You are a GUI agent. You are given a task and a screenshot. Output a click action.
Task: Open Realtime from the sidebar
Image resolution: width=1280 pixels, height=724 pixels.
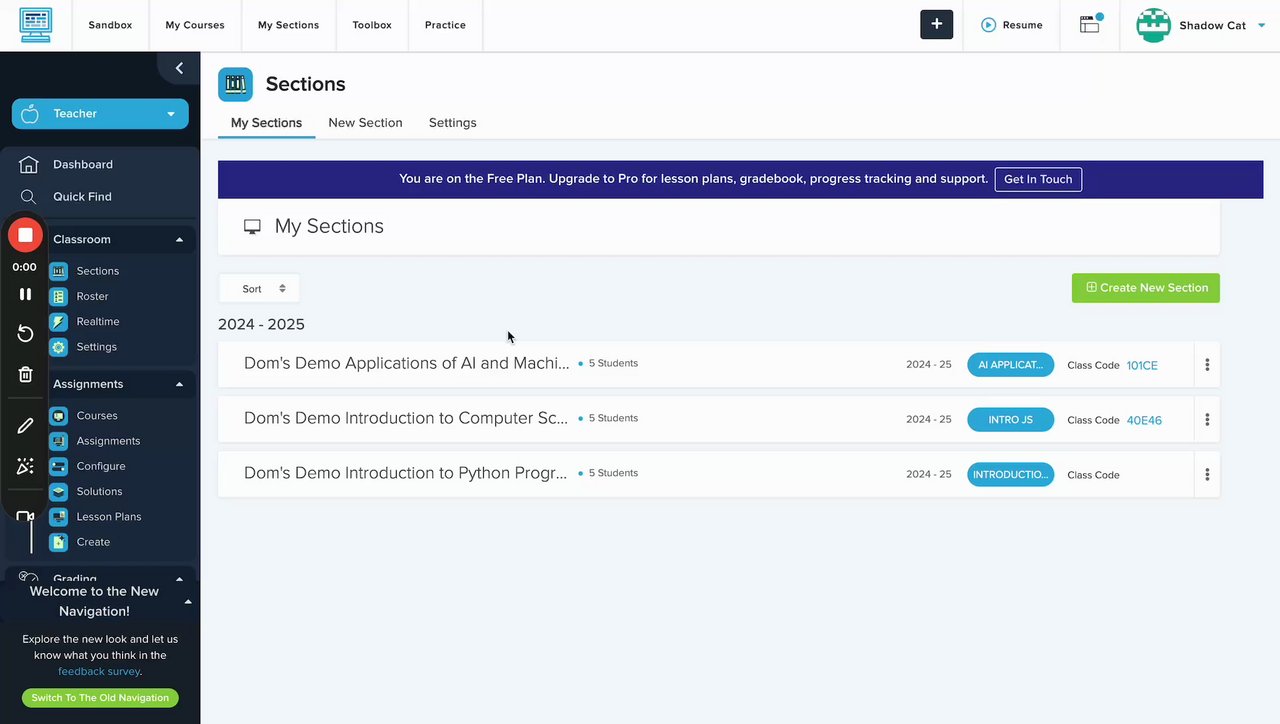coord(97,322)
